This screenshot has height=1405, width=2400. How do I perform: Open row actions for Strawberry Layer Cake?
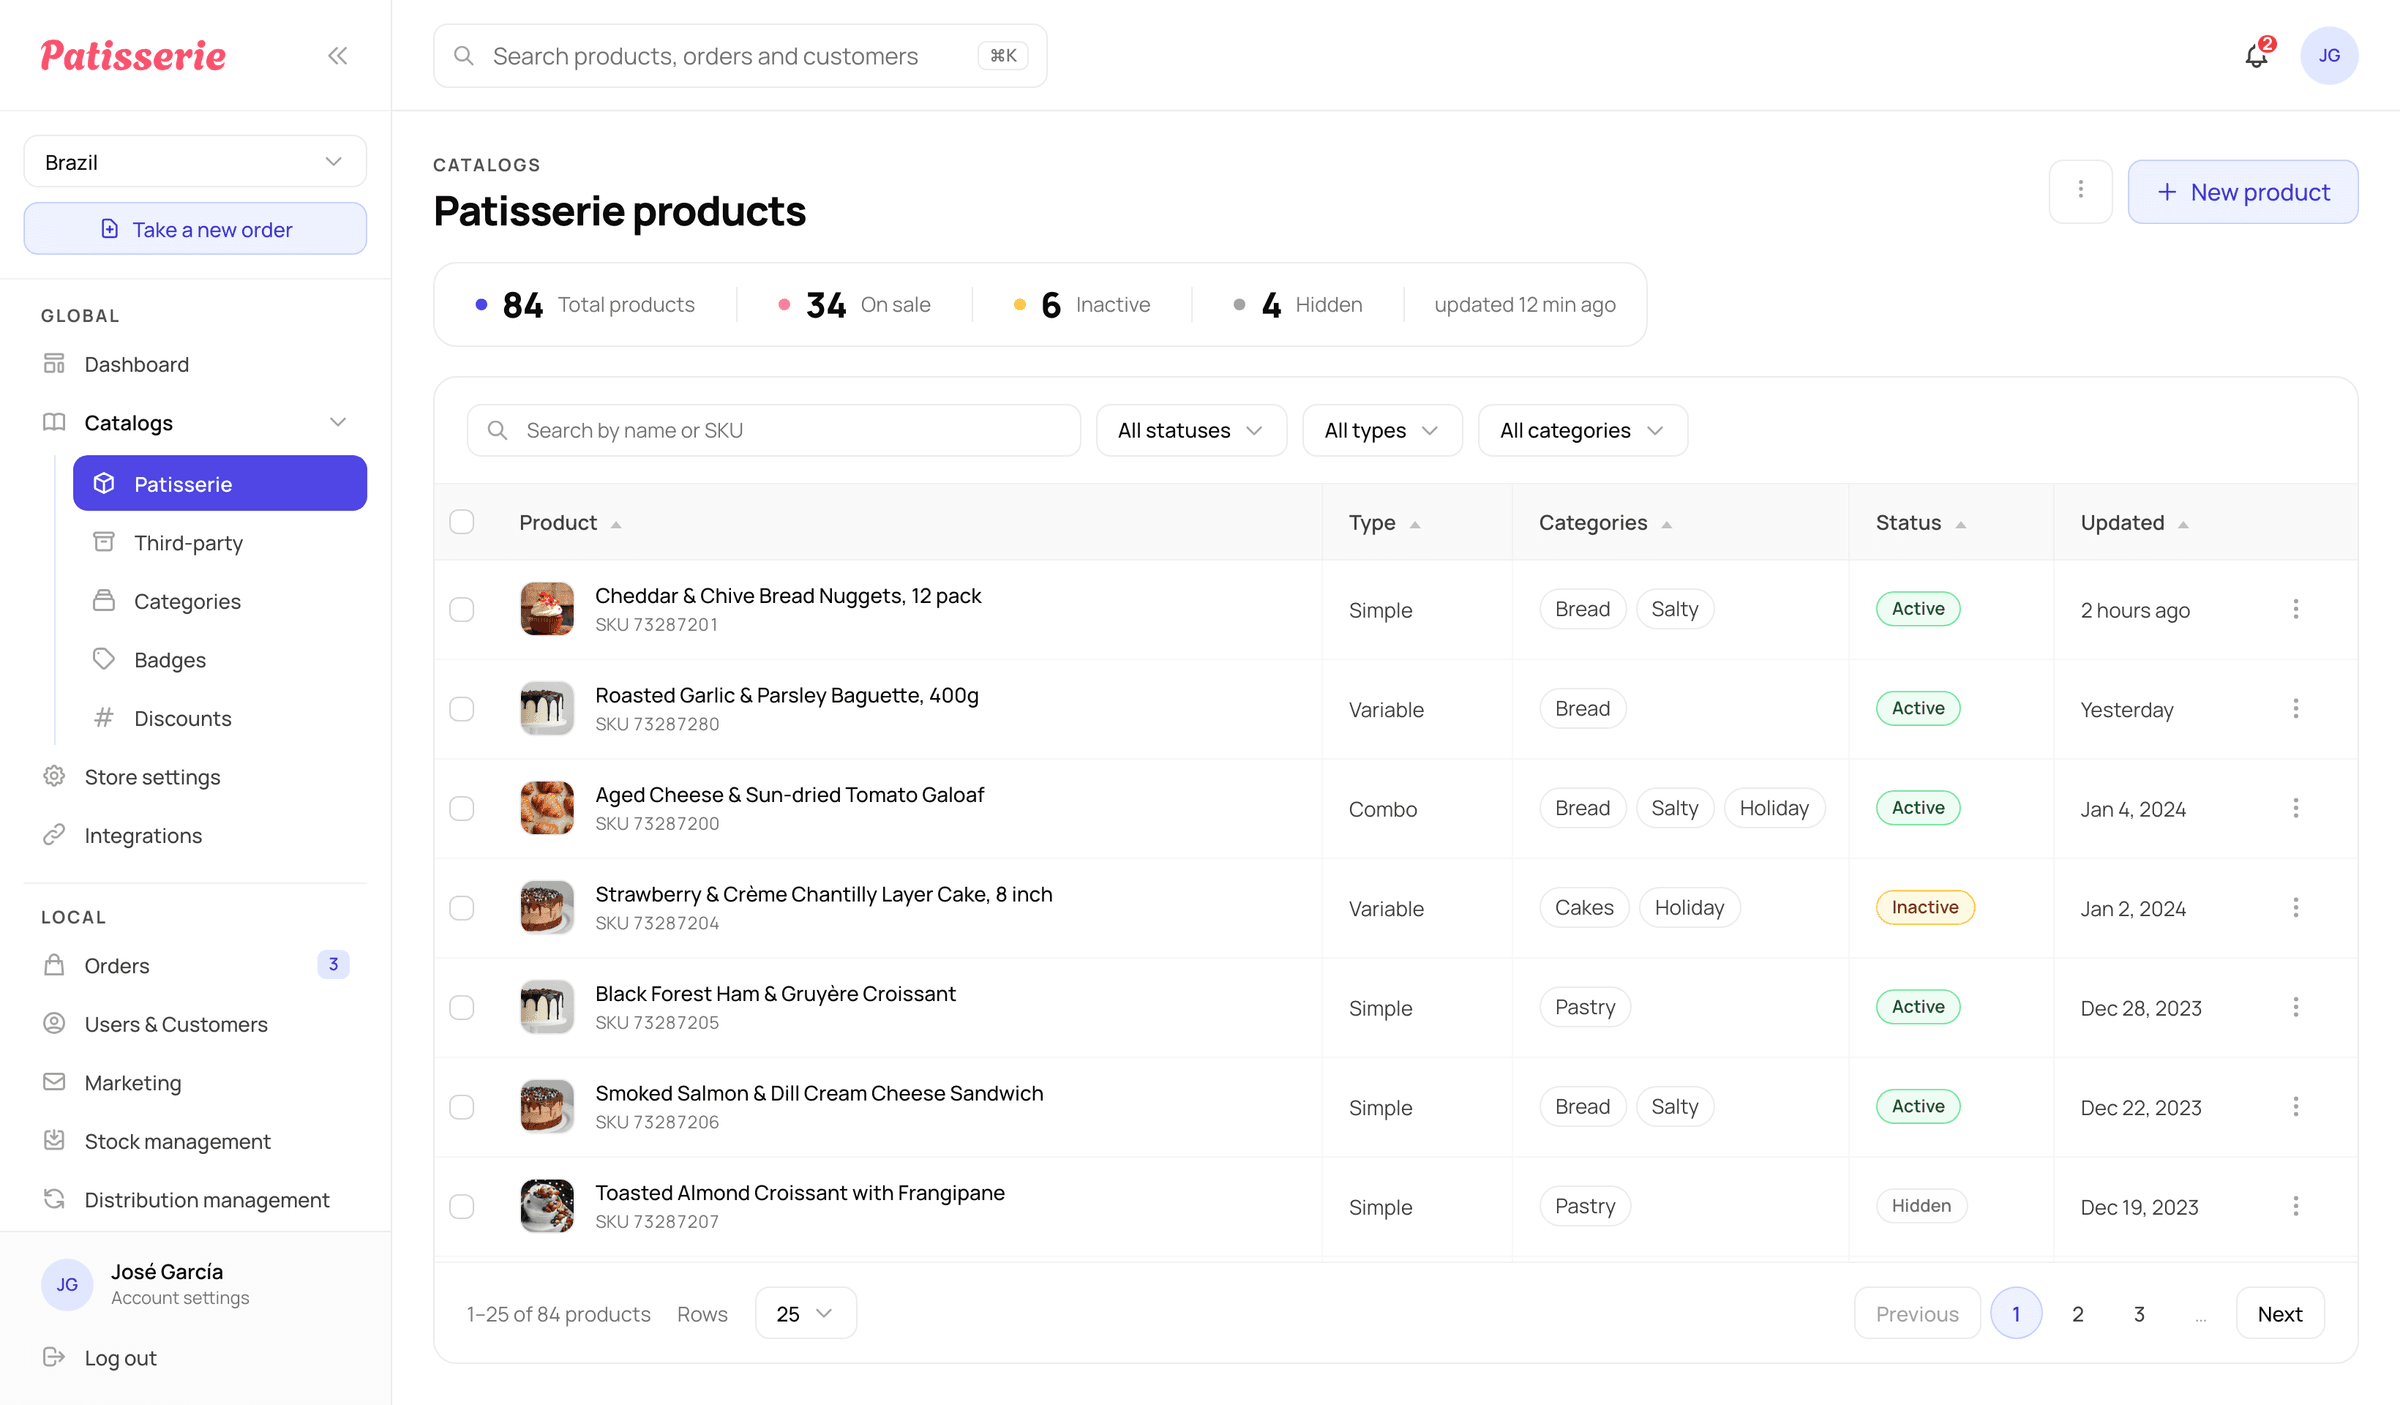(2296, 908)
